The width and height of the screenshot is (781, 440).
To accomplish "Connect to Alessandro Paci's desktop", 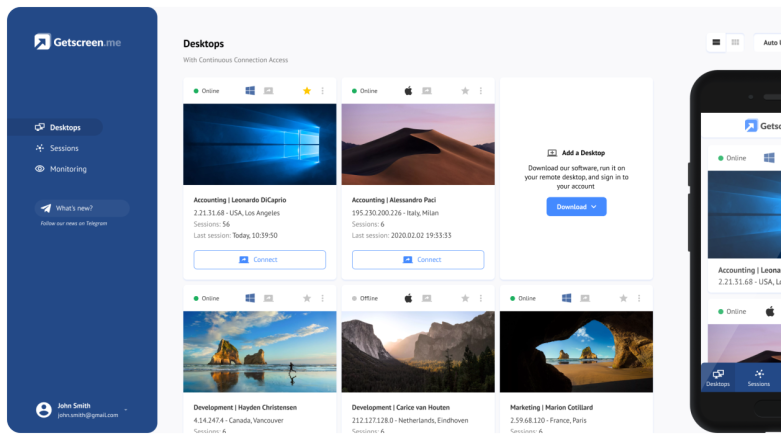I will pos(418,260).
